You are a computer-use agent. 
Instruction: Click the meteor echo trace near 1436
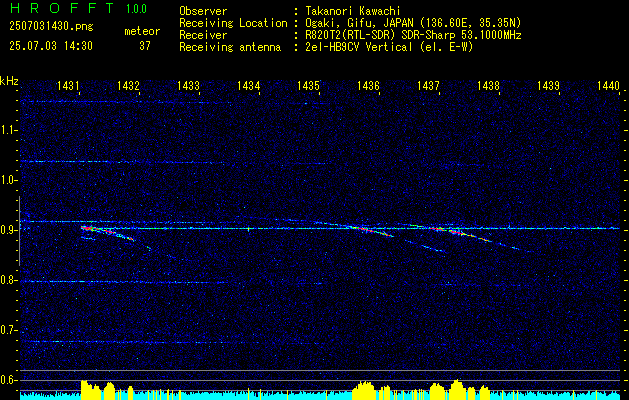371,231
